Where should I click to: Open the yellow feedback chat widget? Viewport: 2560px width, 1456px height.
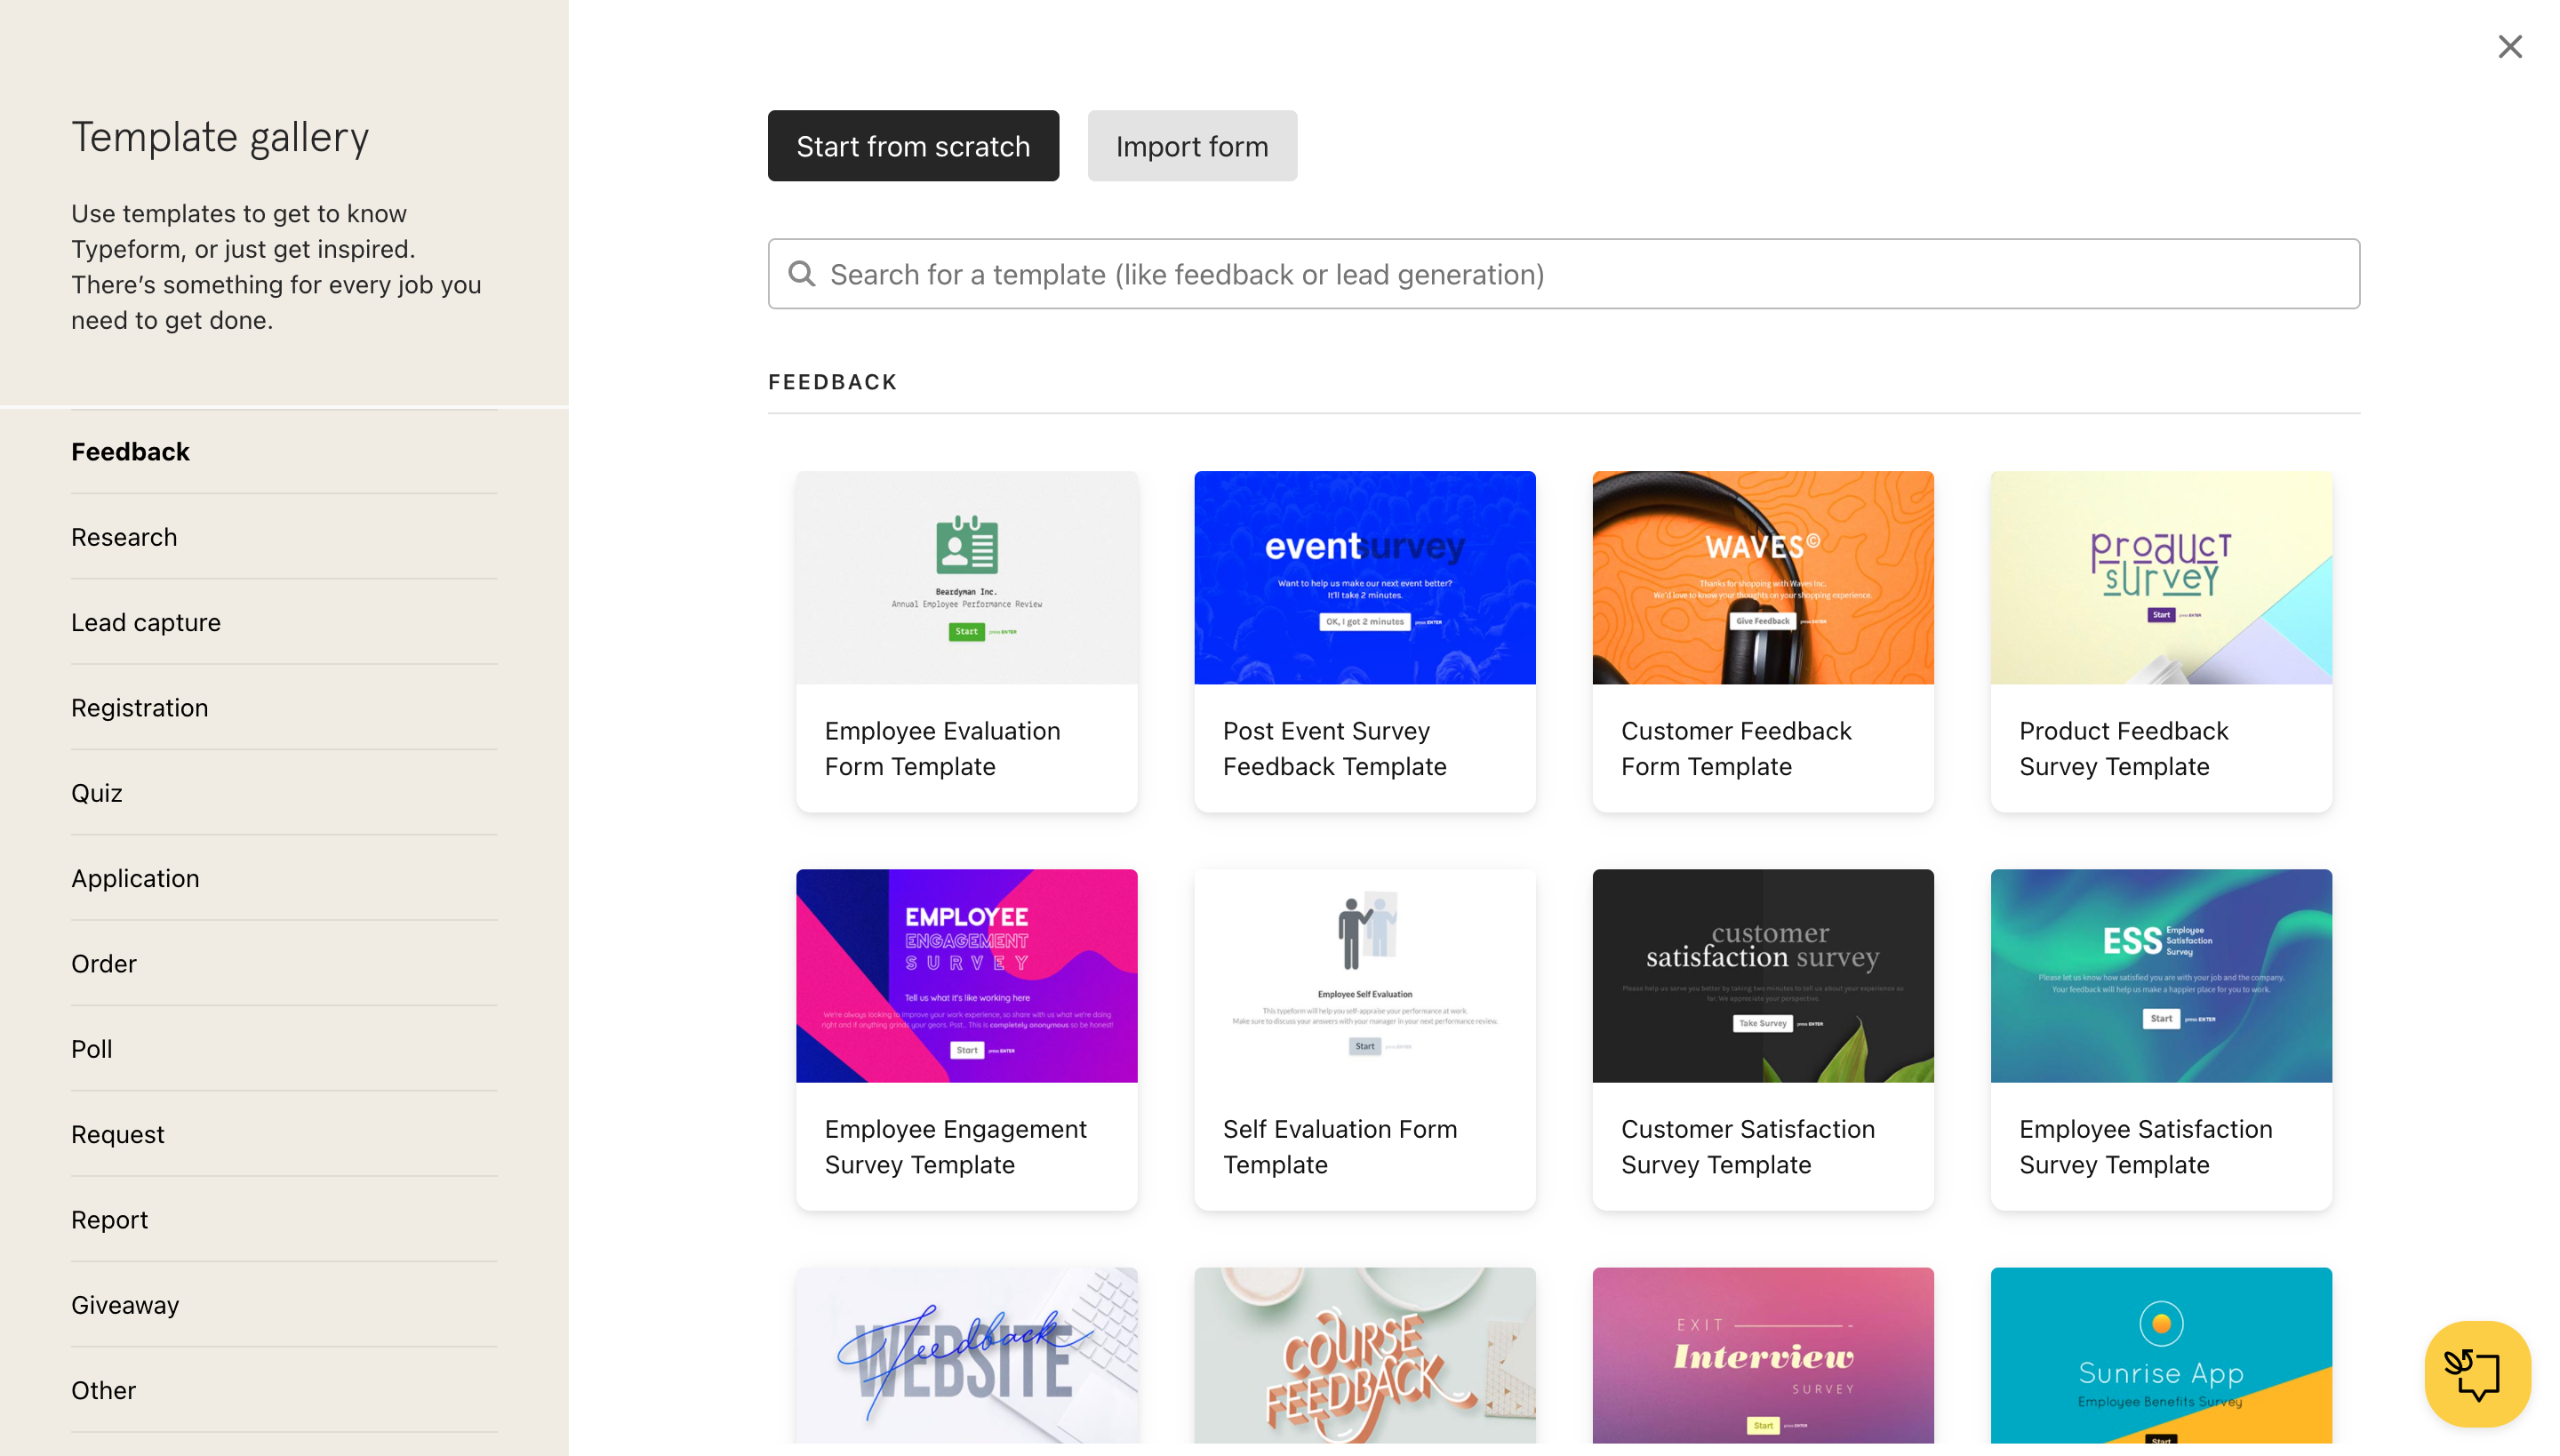click(x=2476, y=1372)
